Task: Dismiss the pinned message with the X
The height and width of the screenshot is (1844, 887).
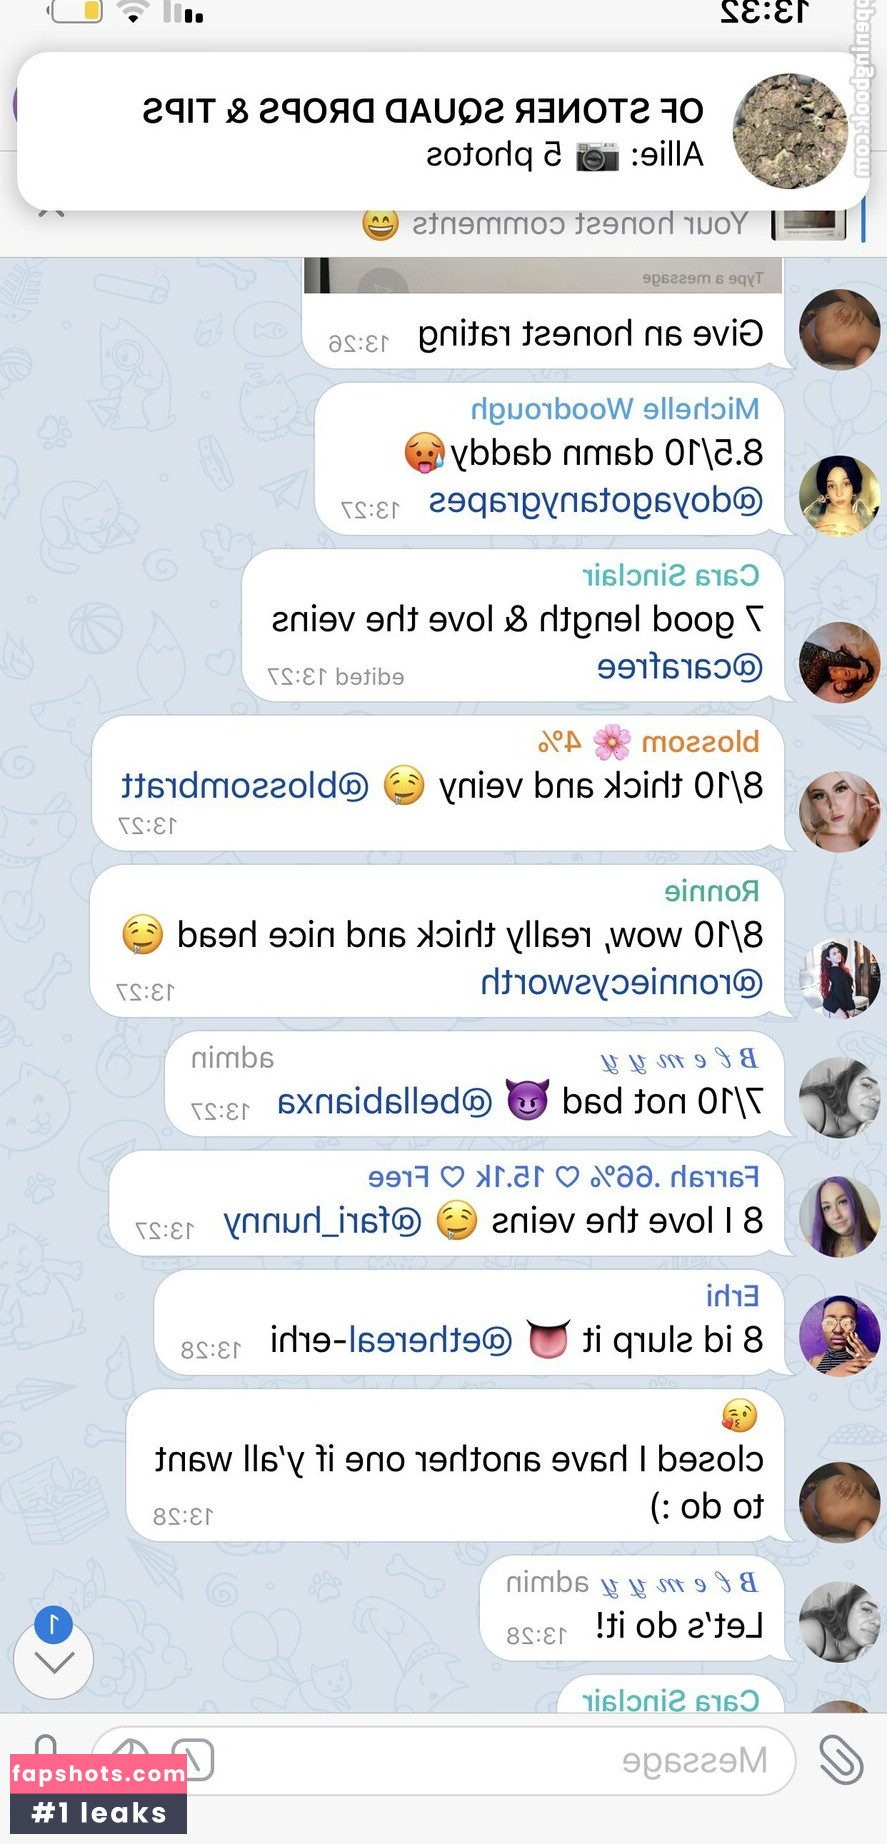Action: tap(52, 212)
